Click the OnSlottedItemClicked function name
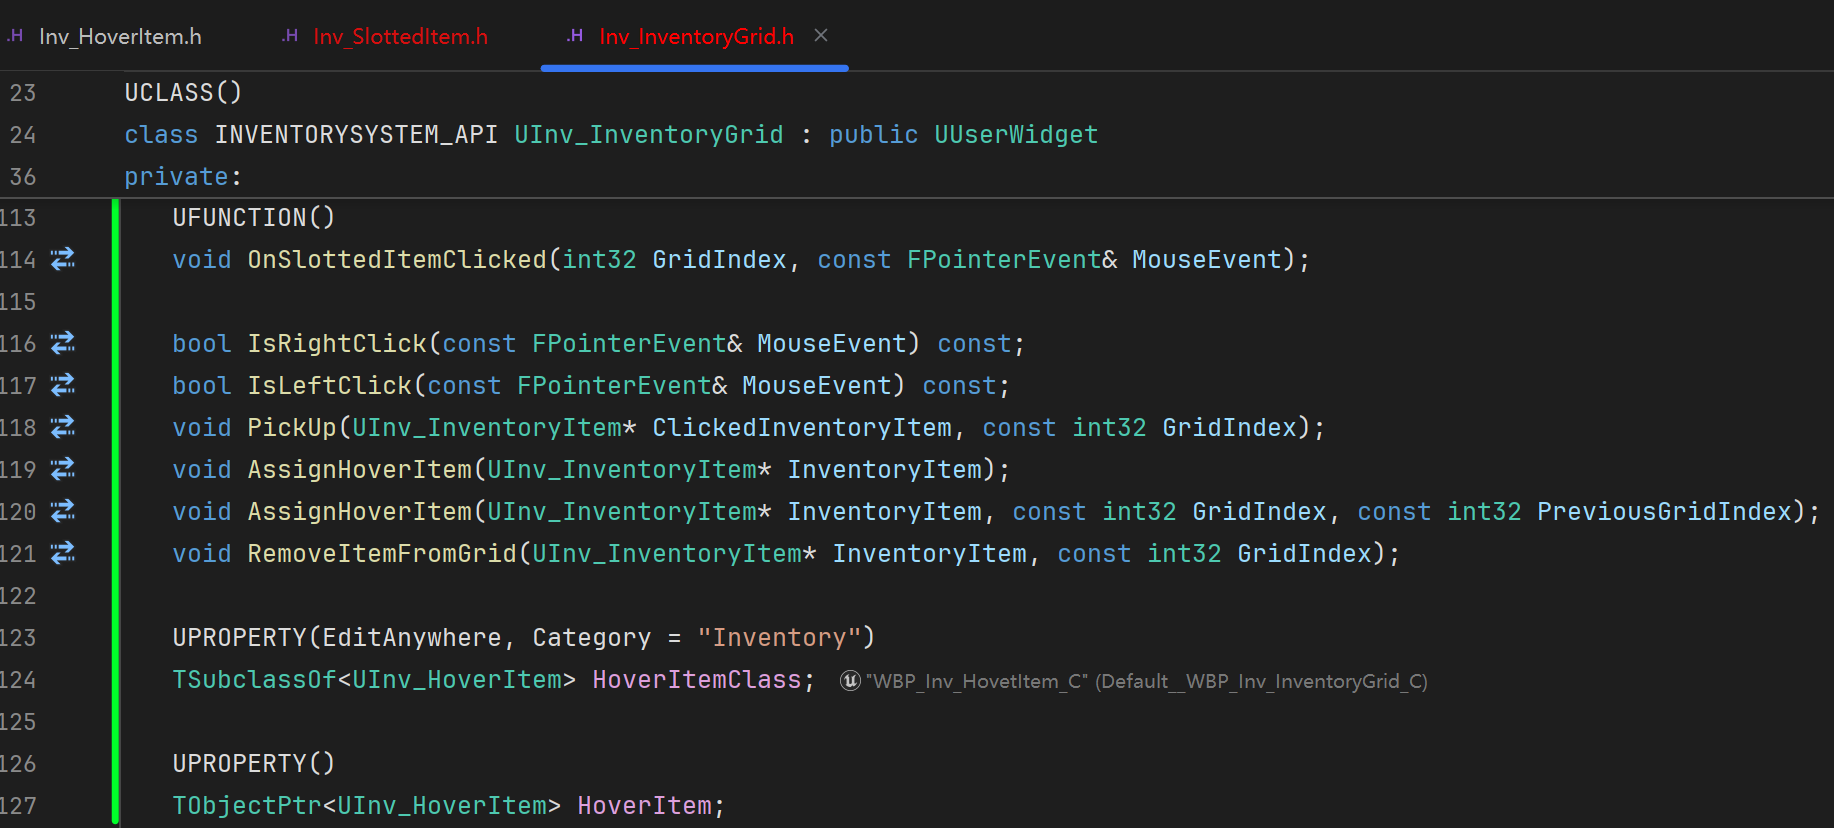 397,260
